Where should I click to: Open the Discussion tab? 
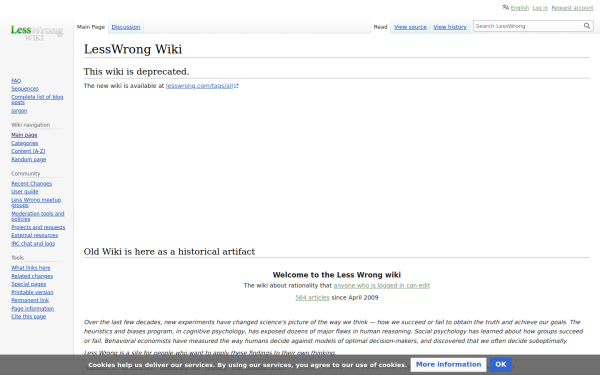126,27
